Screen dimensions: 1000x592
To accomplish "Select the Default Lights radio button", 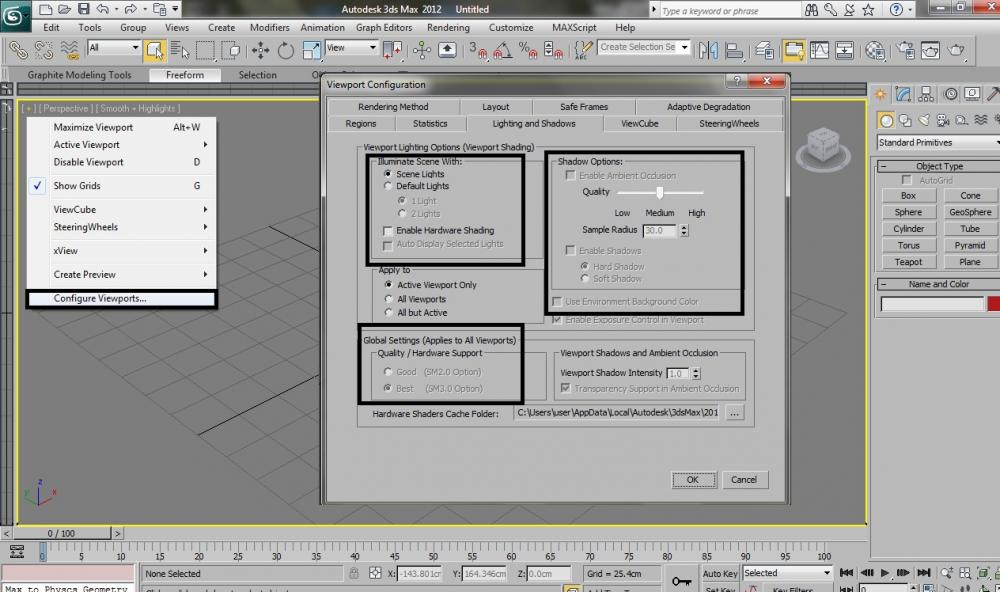I will [x=388, y=186].
